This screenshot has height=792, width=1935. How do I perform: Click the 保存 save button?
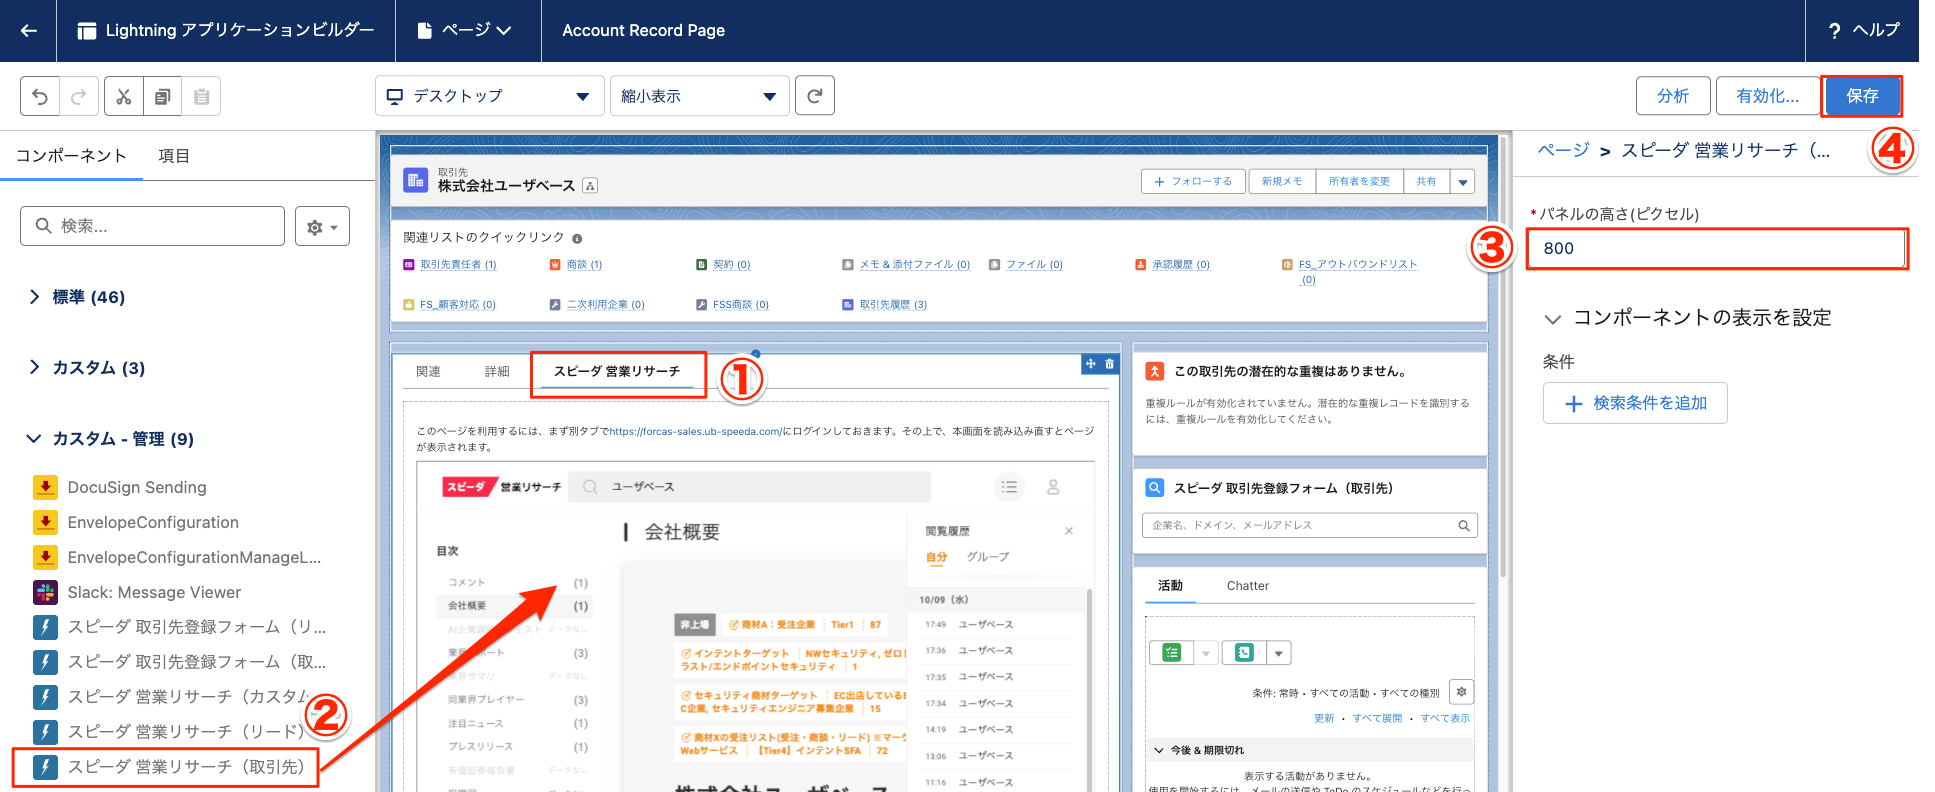(1861, 96)
